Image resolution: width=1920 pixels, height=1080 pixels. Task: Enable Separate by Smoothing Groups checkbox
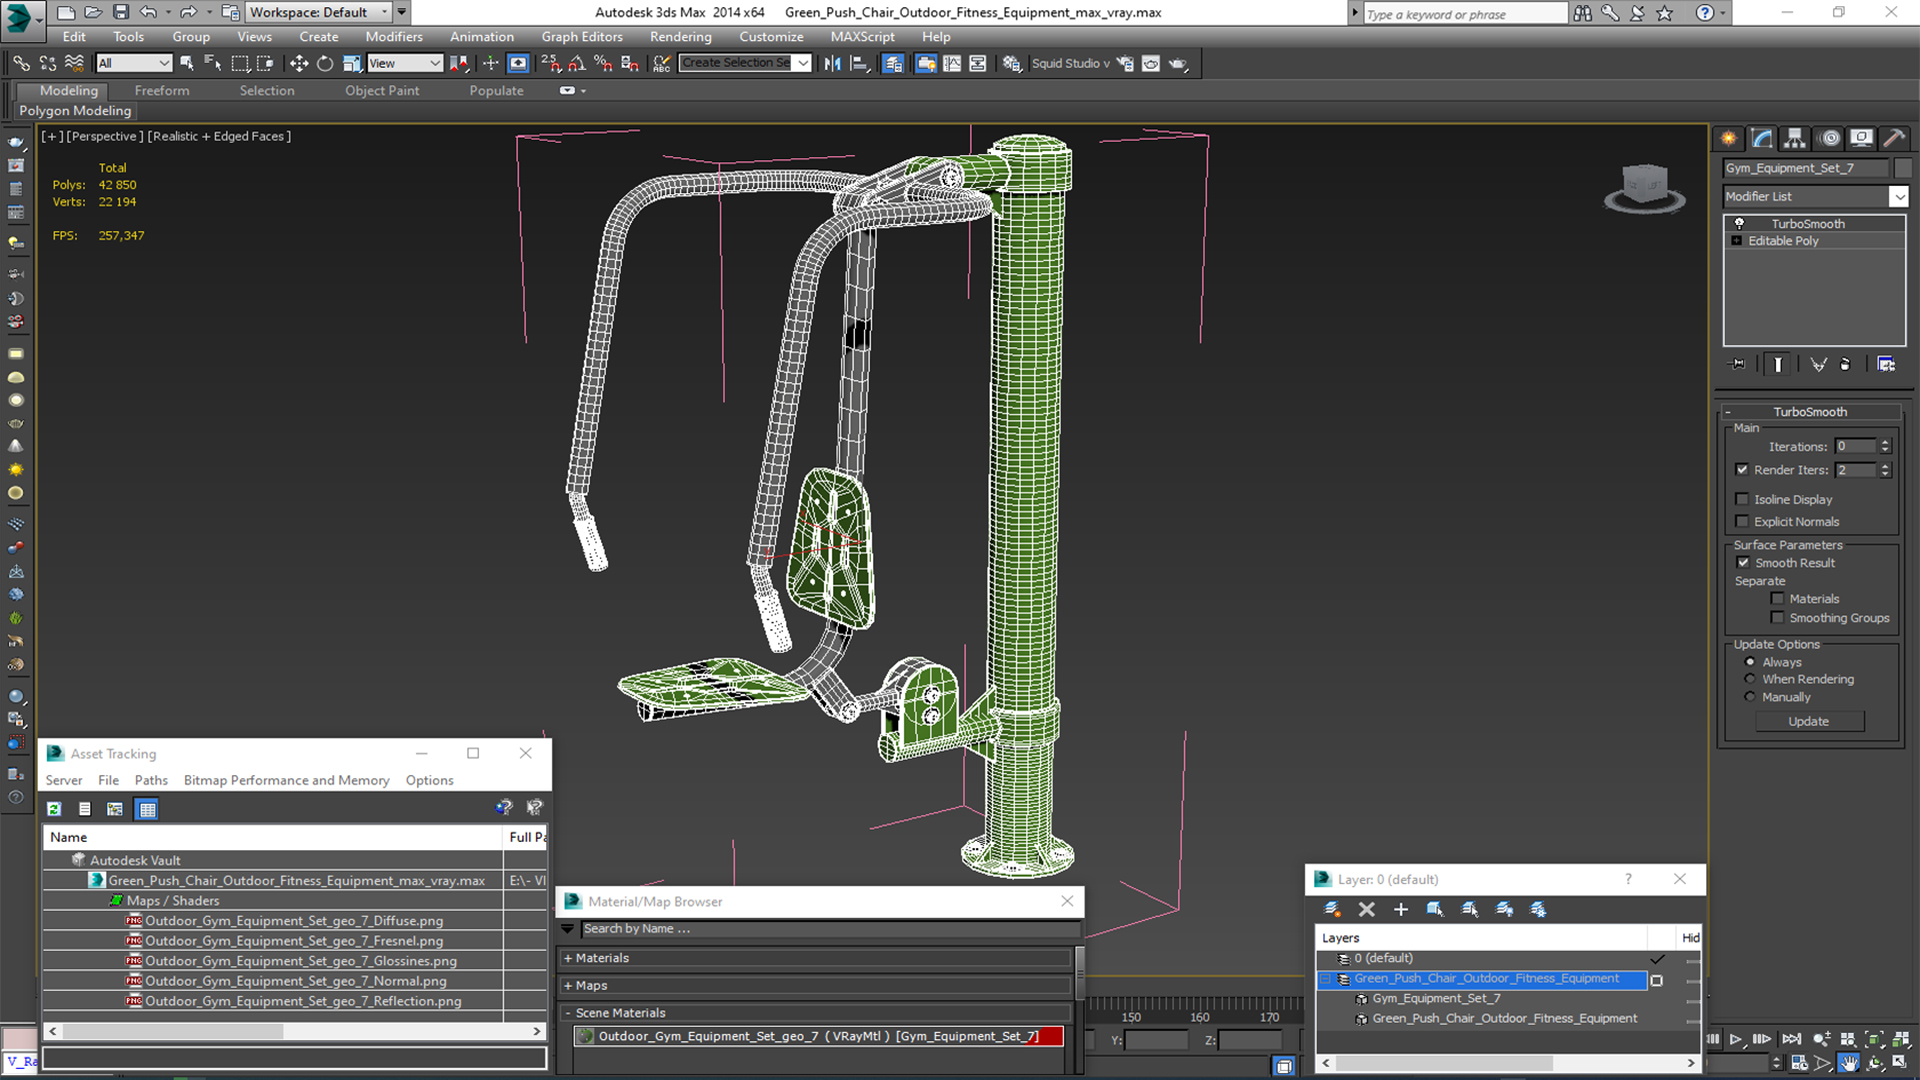pyautogui.click(x=1777, y=618)
